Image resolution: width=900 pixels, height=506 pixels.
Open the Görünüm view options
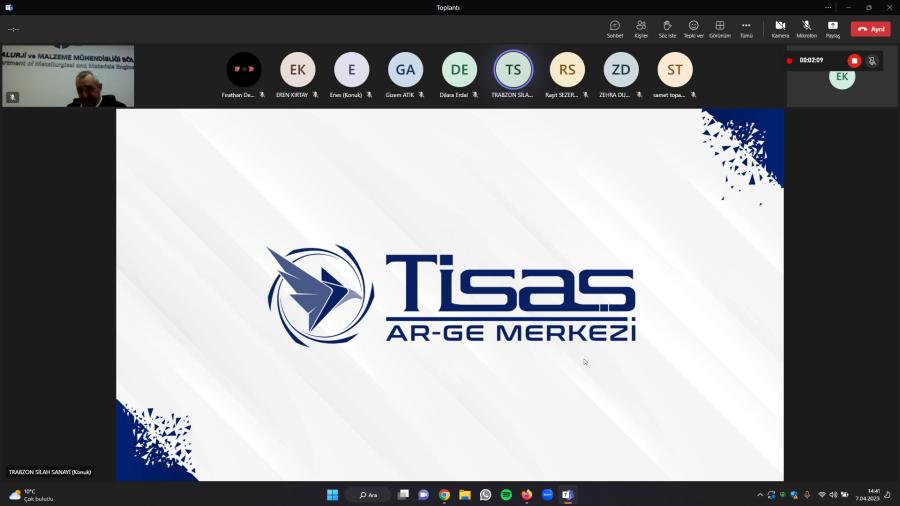coord(720,29)
